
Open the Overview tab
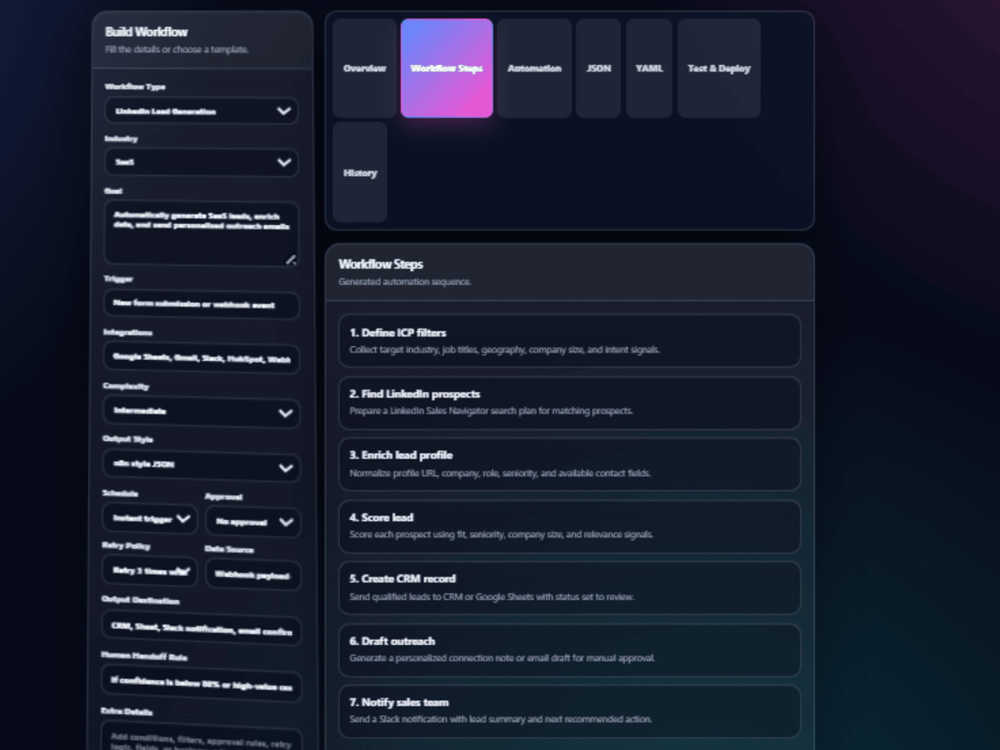(364, 68)
